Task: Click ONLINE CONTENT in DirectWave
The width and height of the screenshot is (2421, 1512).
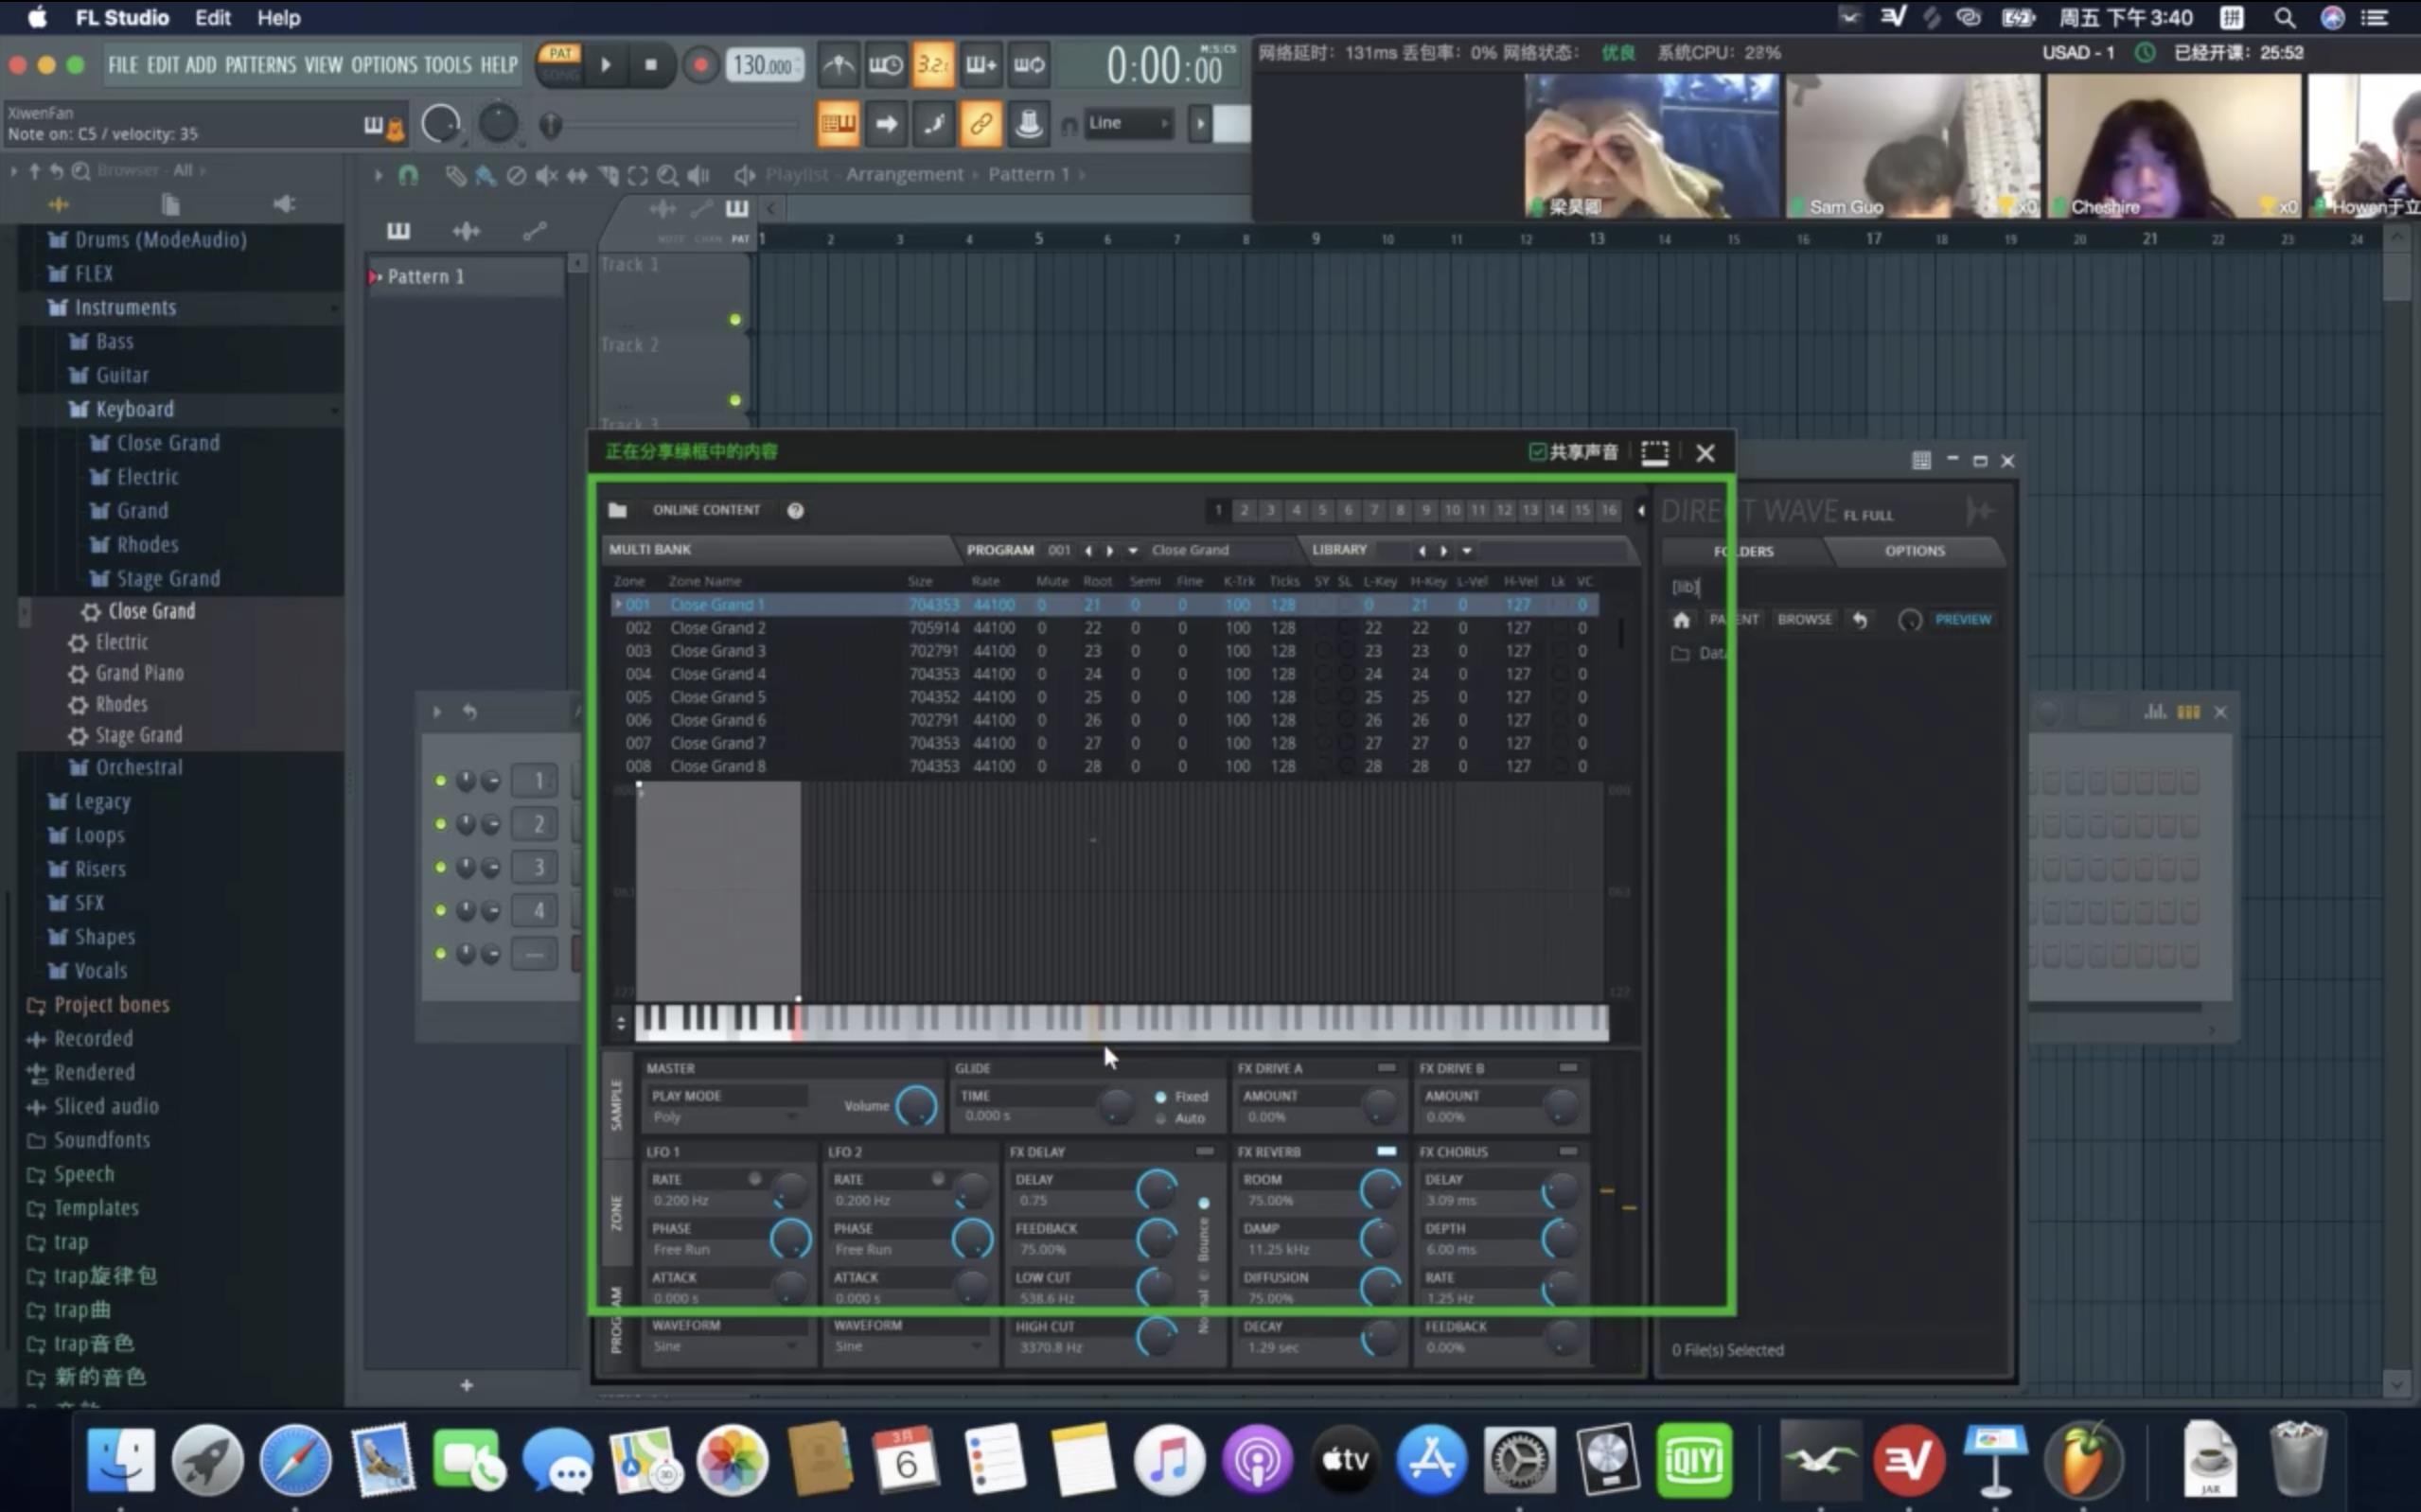Action: pyautogui.click(x=706, y=510)
